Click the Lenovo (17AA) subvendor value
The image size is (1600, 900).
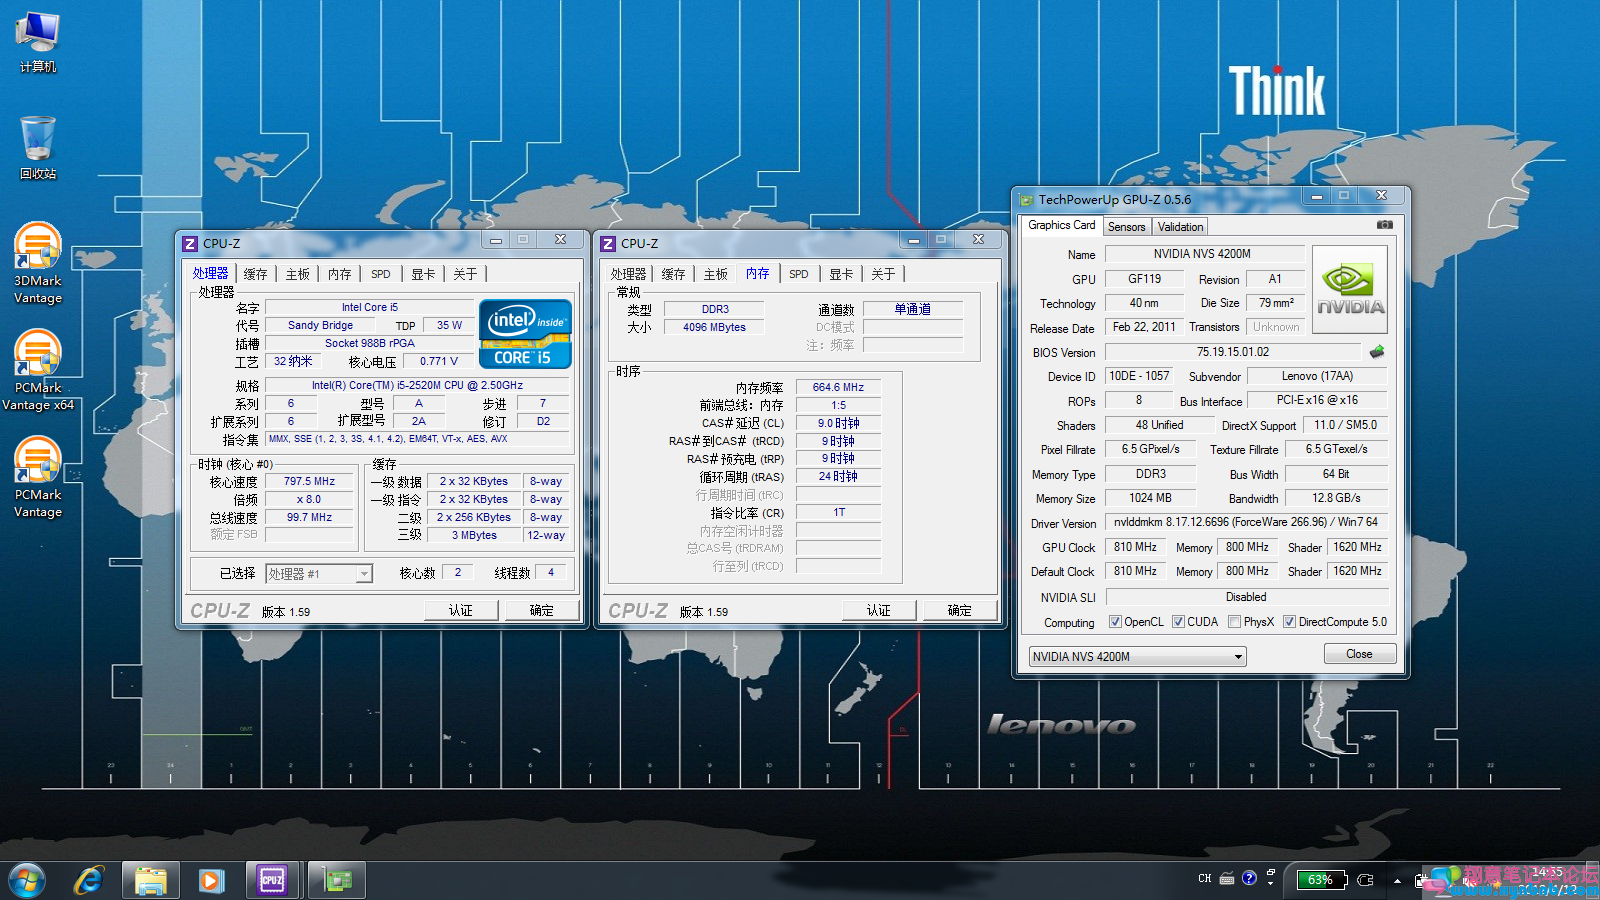pos(1317,376)
